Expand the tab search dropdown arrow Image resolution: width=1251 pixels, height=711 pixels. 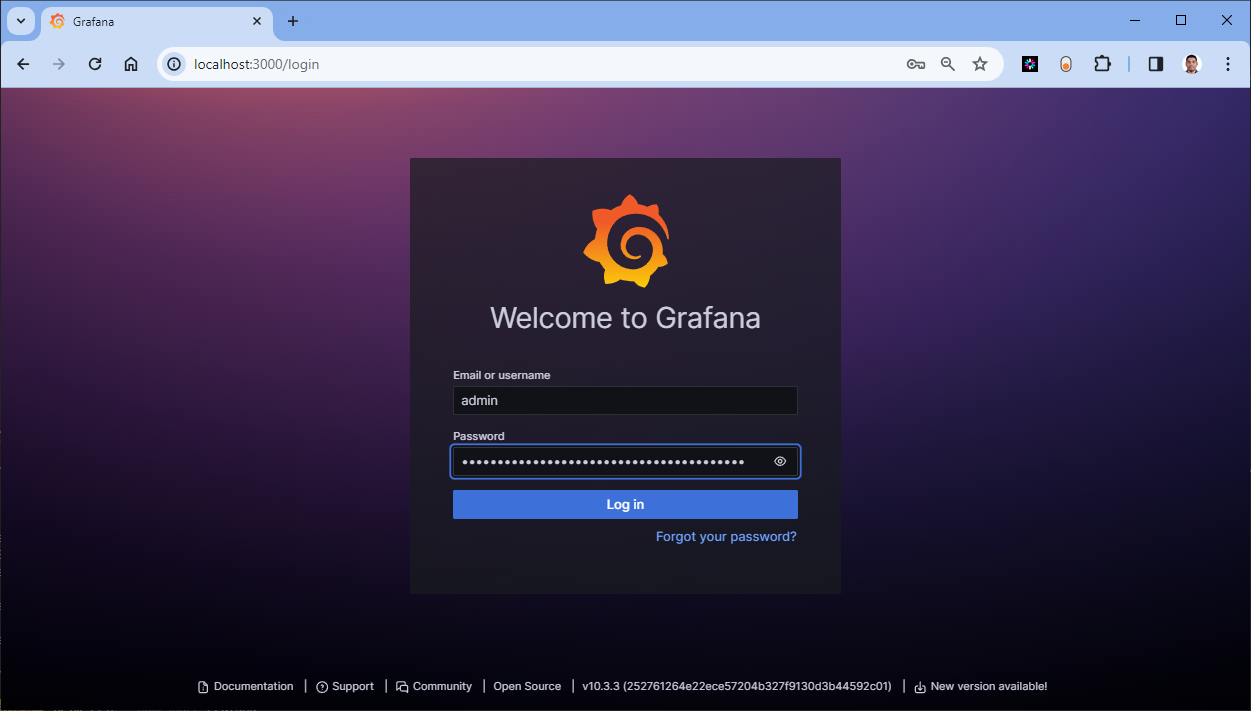[20, 21]
